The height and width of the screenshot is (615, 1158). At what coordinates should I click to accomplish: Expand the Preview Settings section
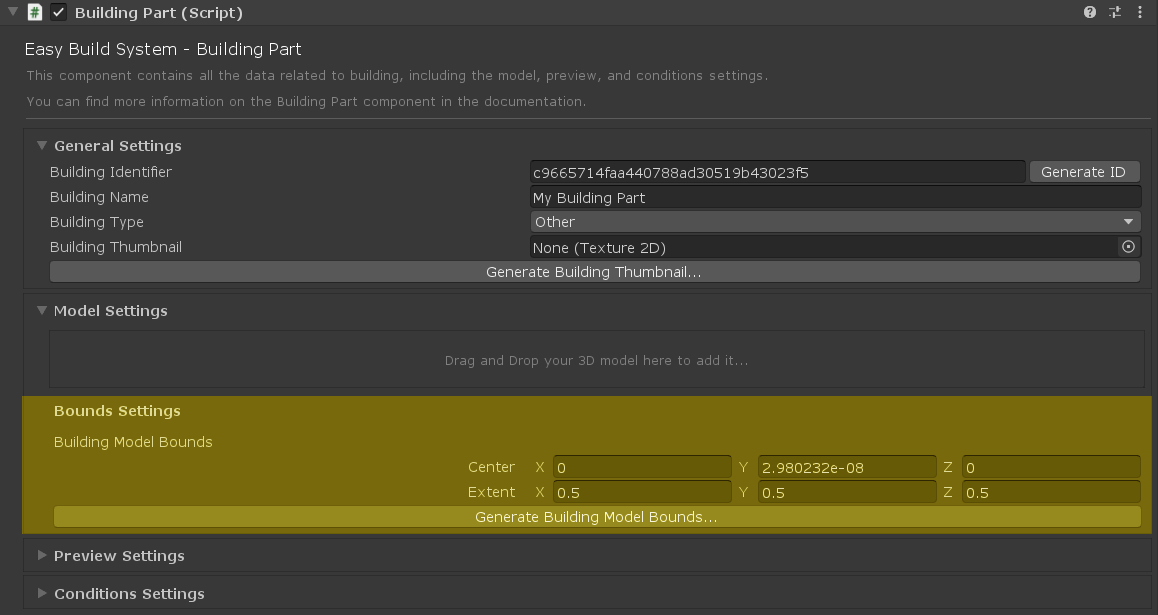42,556
